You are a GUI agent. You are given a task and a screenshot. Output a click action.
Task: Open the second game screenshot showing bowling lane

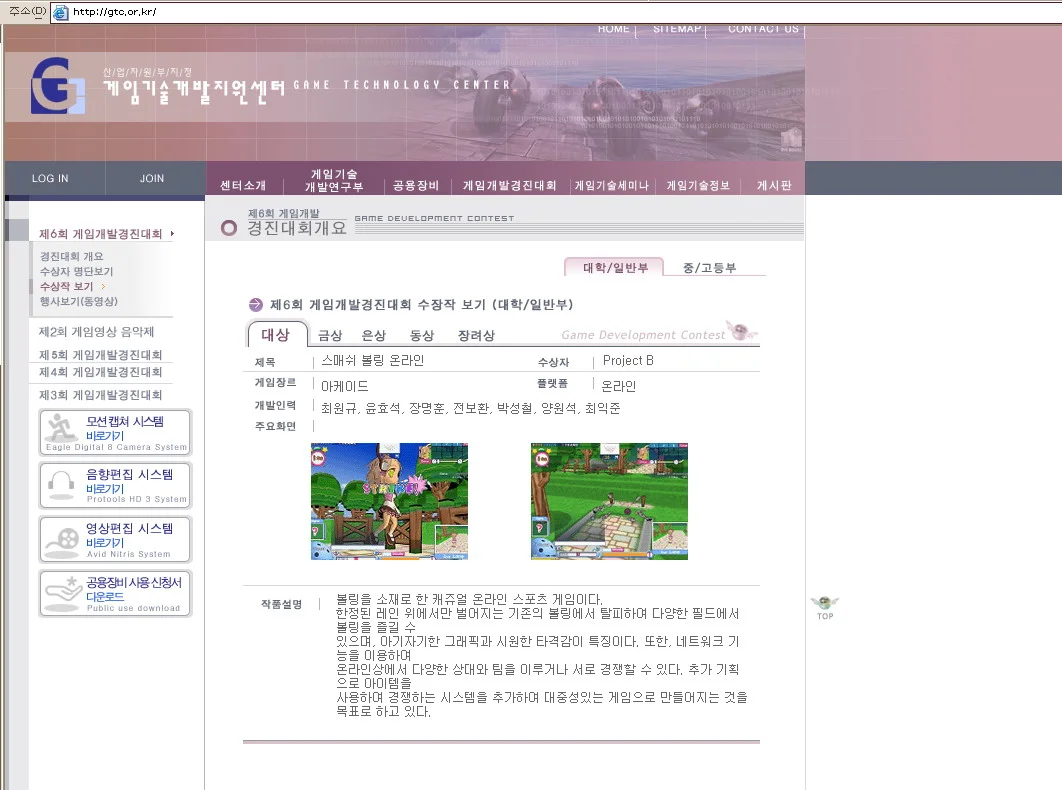point(610,501)
